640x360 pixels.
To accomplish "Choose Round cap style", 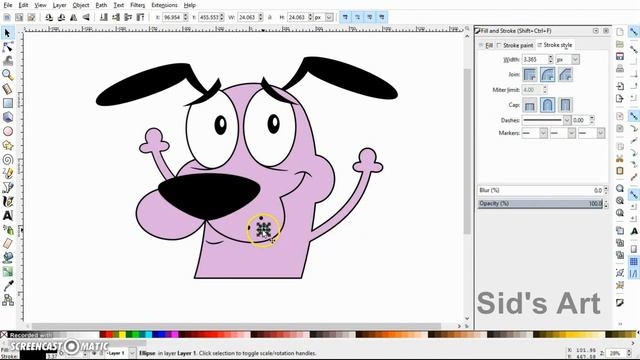I will click(547, 105).
